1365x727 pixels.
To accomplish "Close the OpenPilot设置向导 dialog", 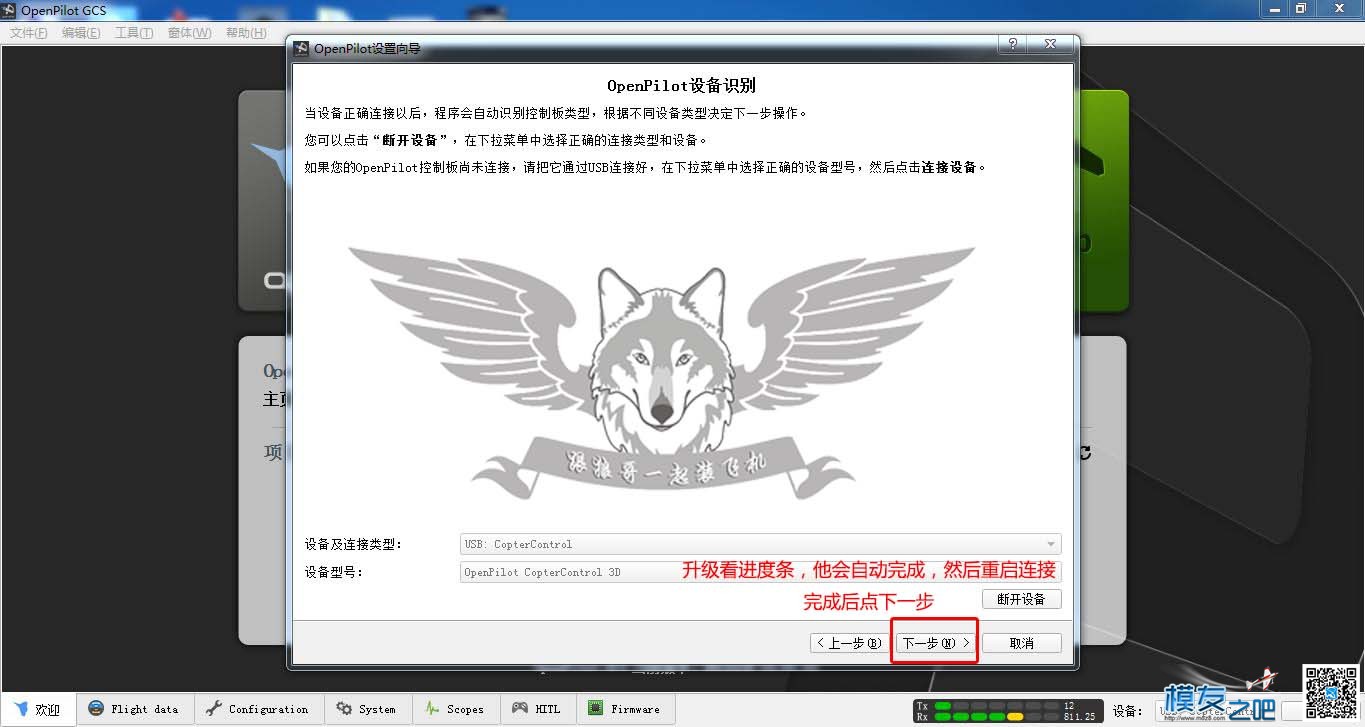I will coord(1050,45).
